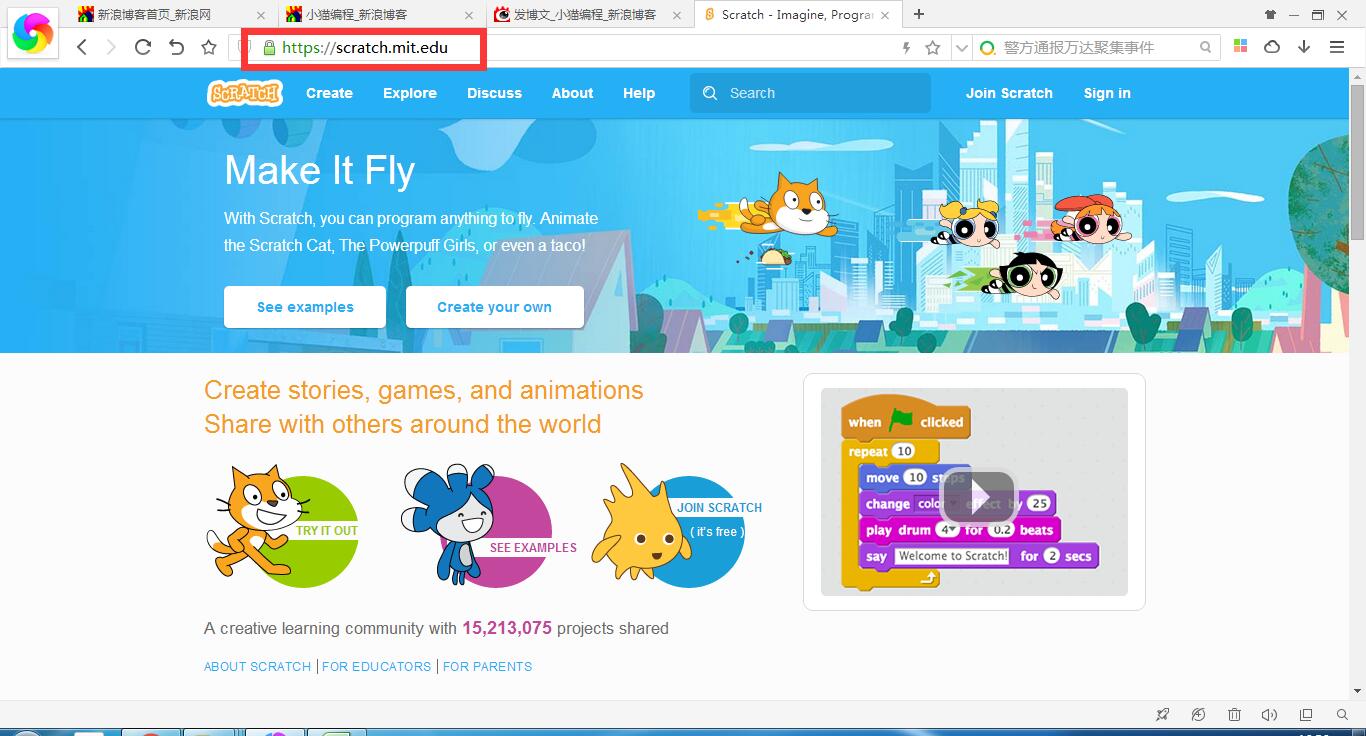Click the speaker sound icon in the status bar
The width and height of the screenshot is (1366, 736).
pyautogui.click(x=1269, y=715)
